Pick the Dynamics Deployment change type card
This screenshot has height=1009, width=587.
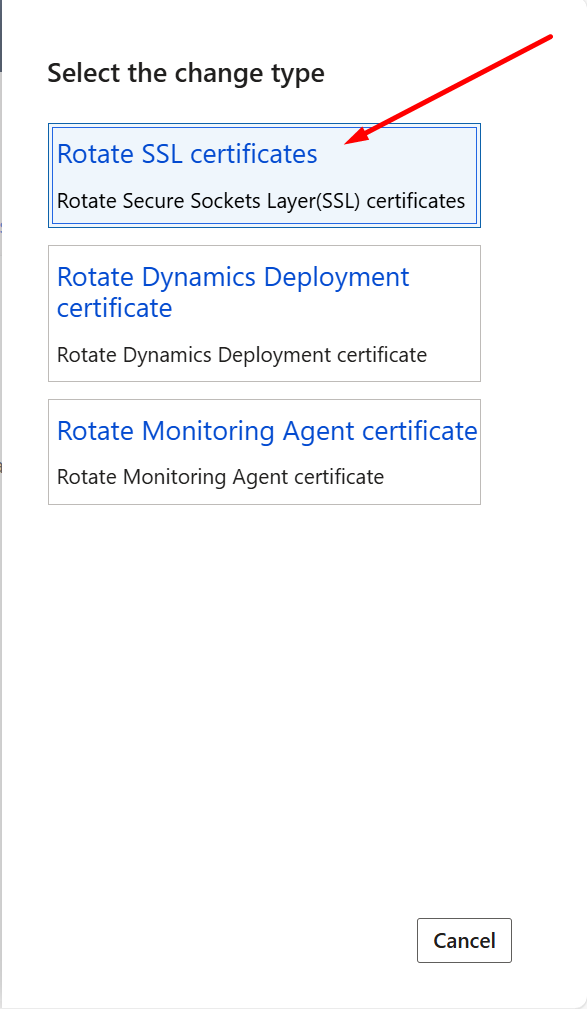[265, 313]
